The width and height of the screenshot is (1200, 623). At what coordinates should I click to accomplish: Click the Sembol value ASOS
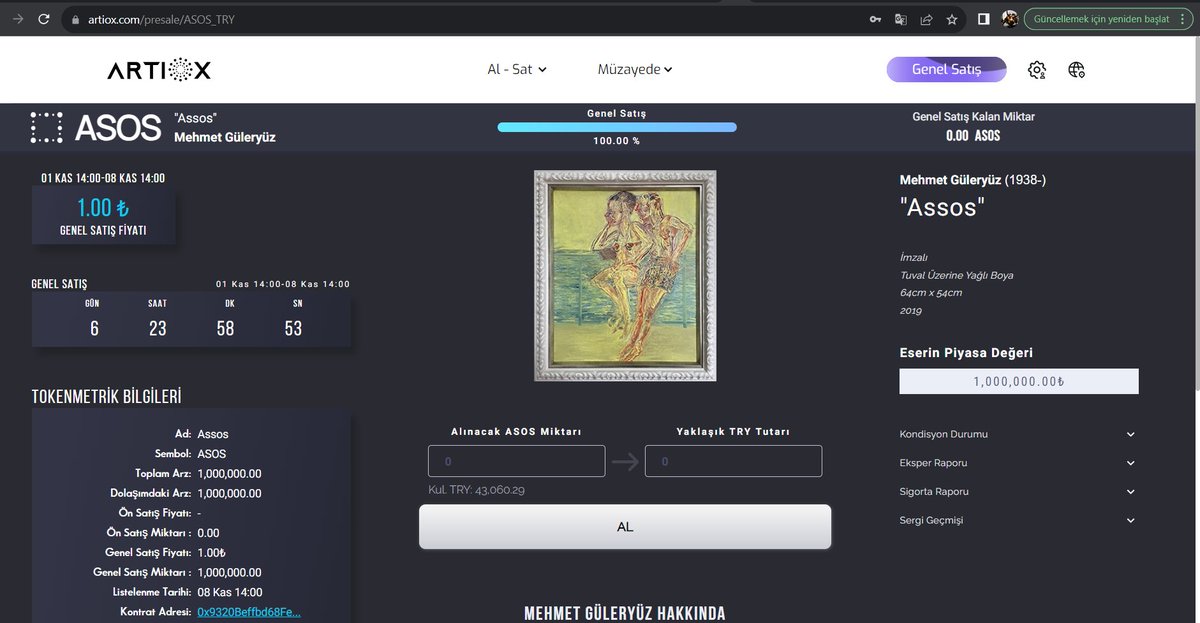coord(212,454)
